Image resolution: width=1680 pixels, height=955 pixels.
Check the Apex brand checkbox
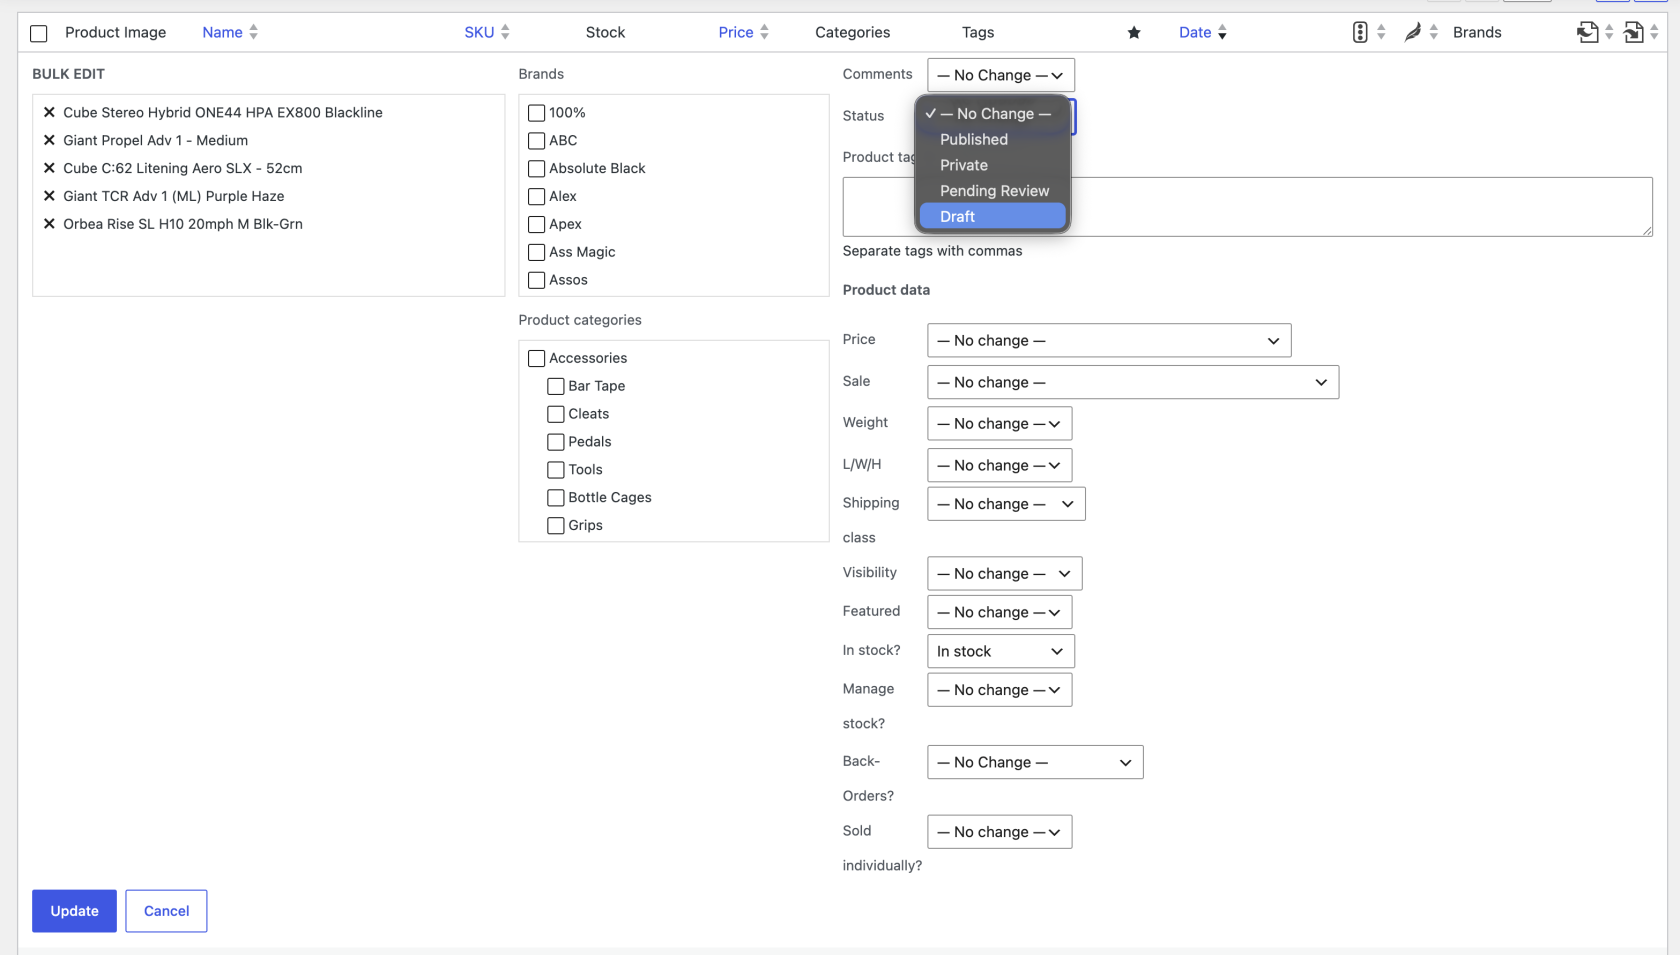point(536,225)
